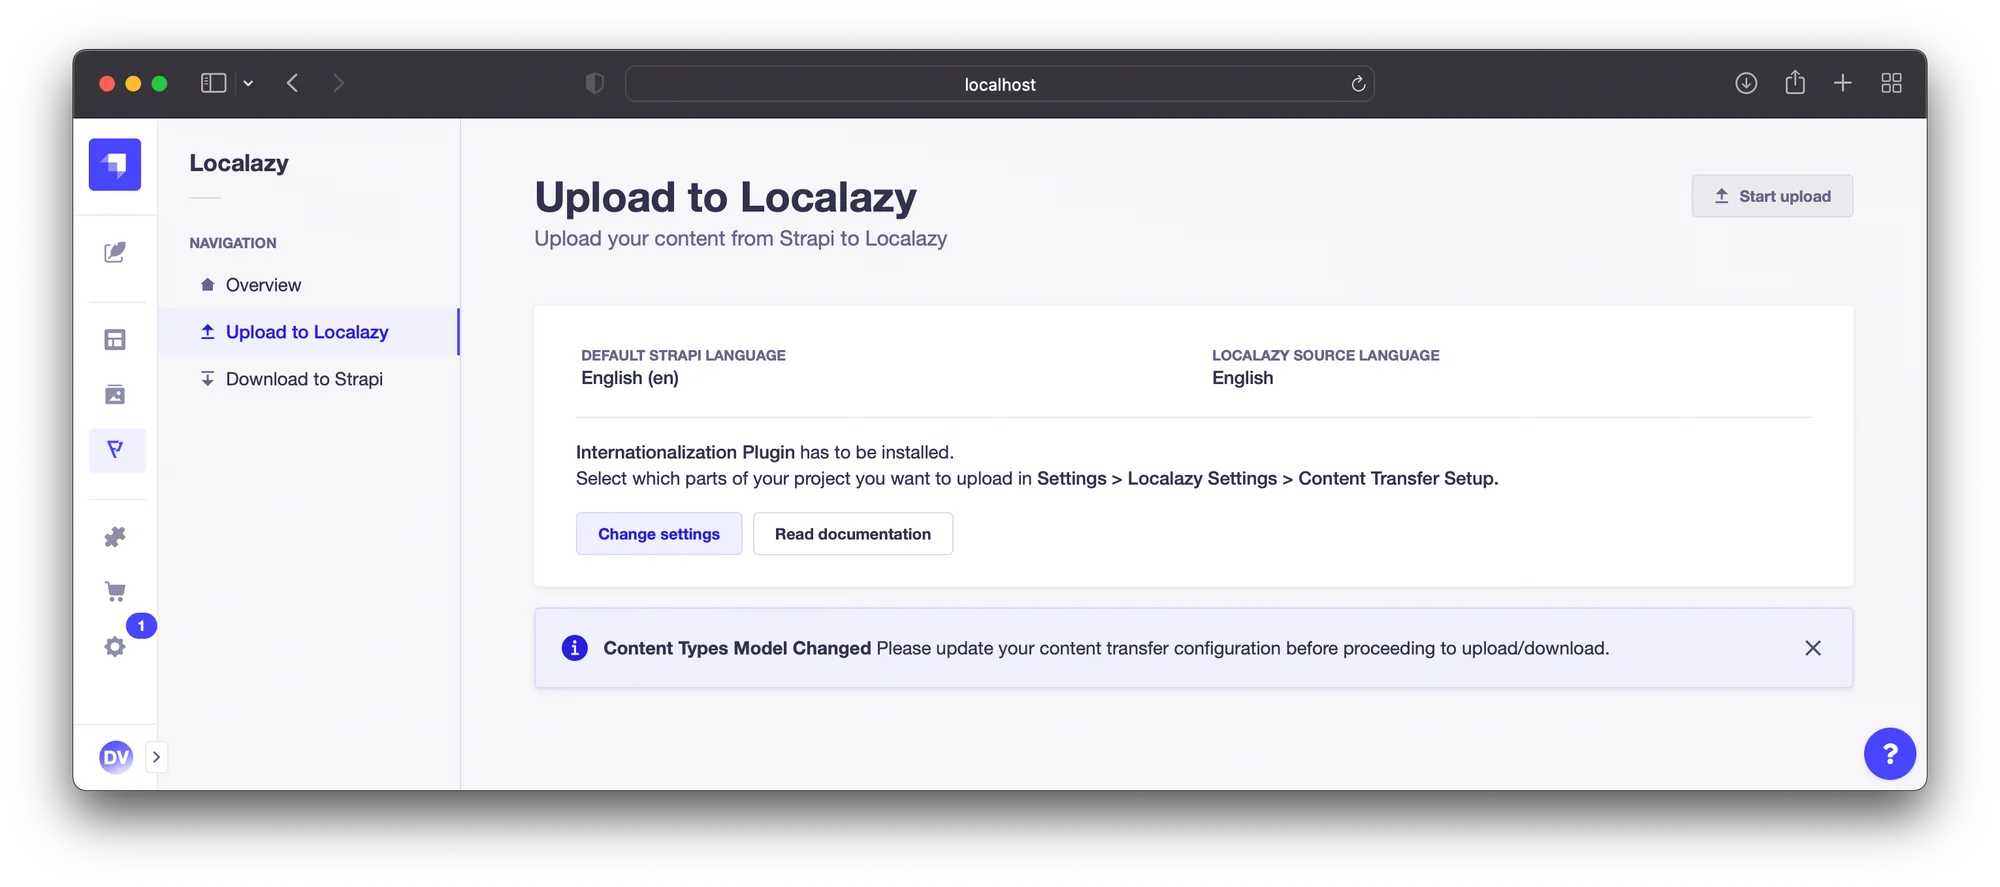
Task: Select the Localazy plugin icon in sidebar
Action: pos(116,450)
